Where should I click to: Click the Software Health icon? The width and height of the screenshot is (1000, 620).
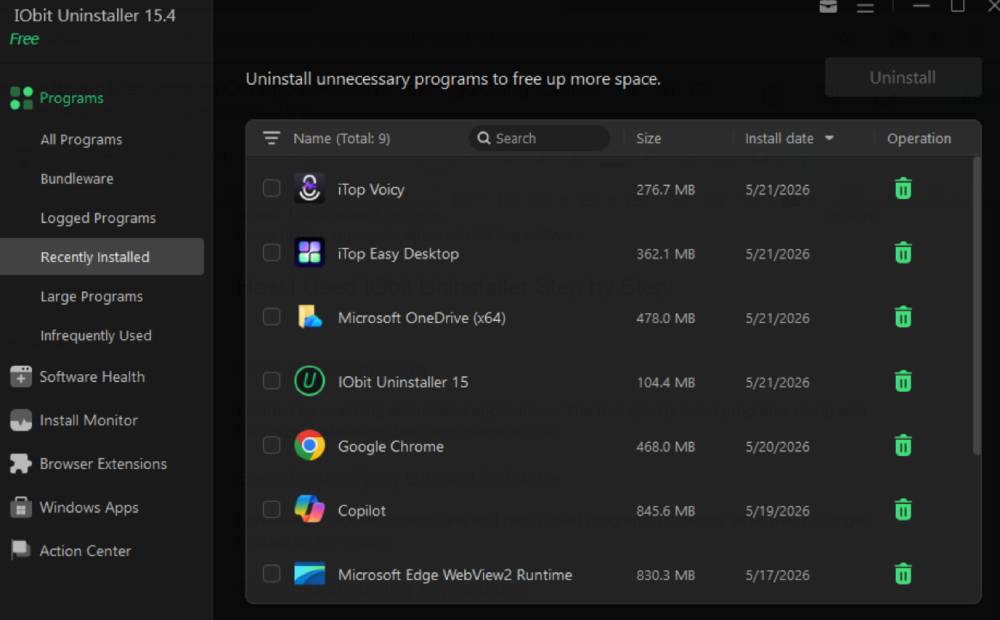point(20,377)
